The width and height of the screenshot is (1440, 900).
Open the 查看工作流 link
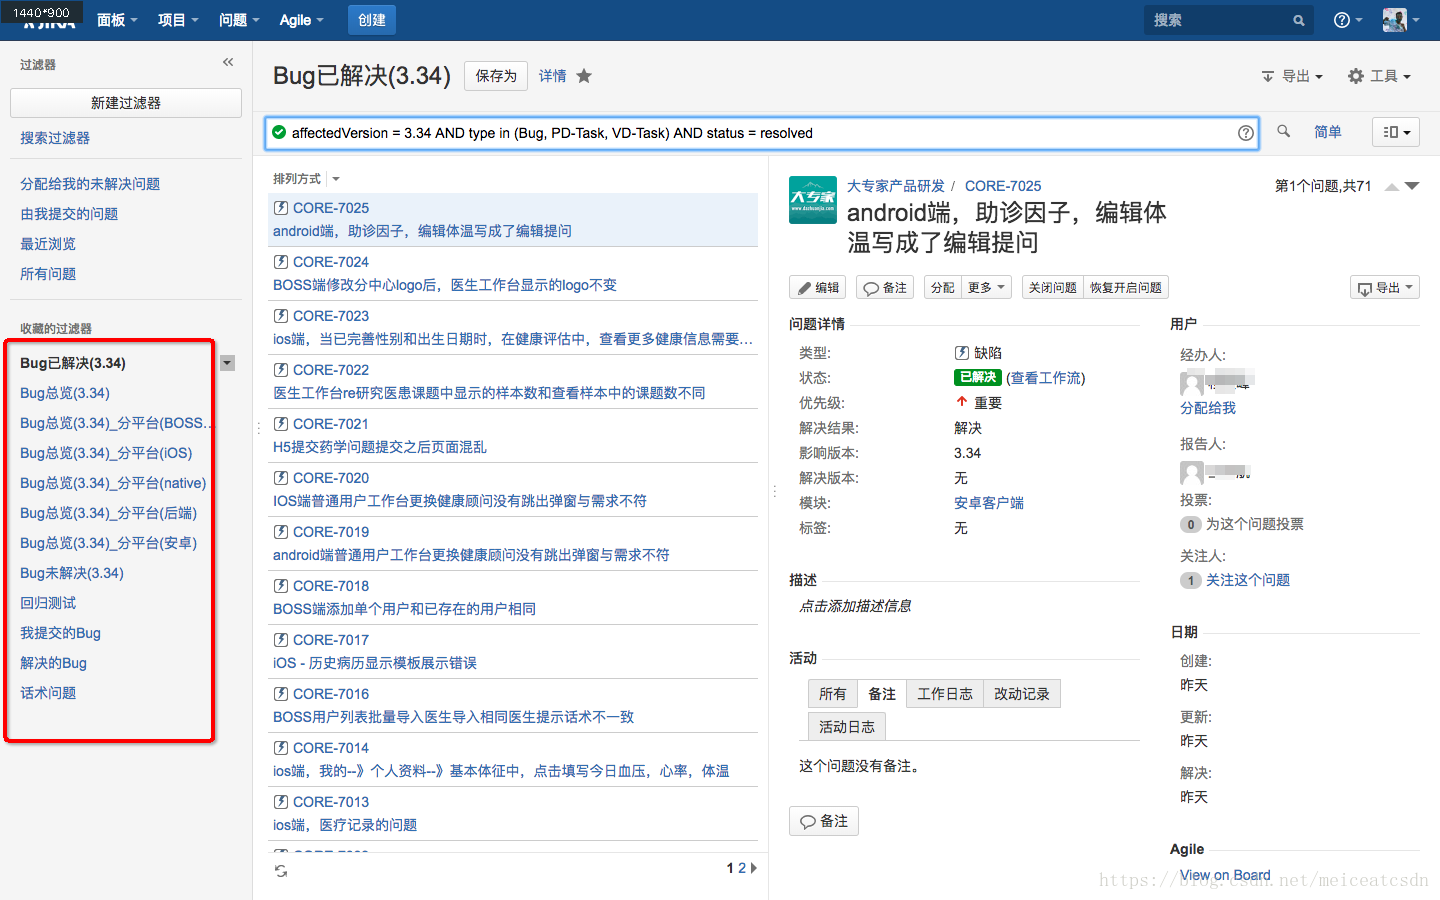[x=1048, y=377]
